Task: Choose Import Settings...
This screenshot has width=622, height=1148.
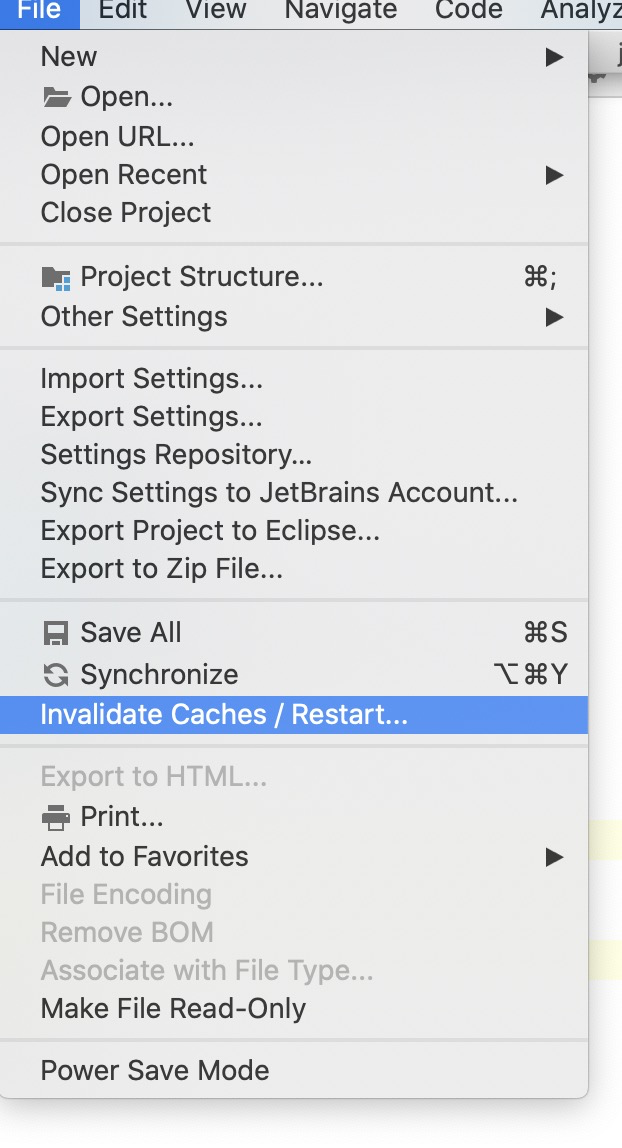Action: coord(293,379)
